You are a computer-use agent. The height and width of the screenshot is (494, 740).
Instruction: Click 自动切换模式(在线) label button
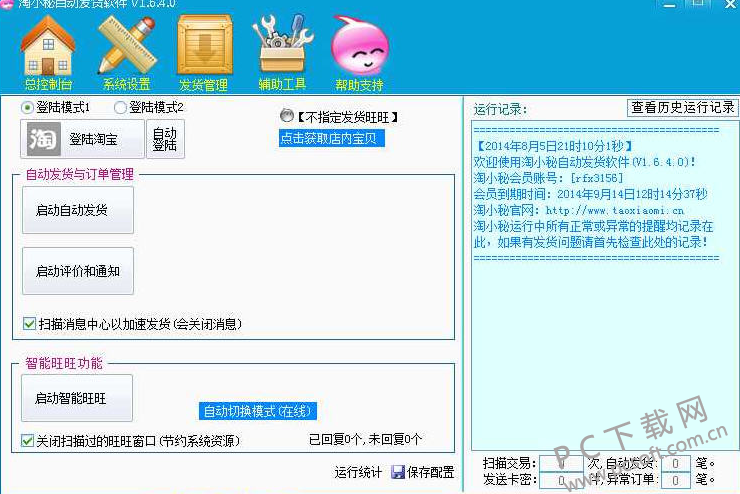coord(258,411)
